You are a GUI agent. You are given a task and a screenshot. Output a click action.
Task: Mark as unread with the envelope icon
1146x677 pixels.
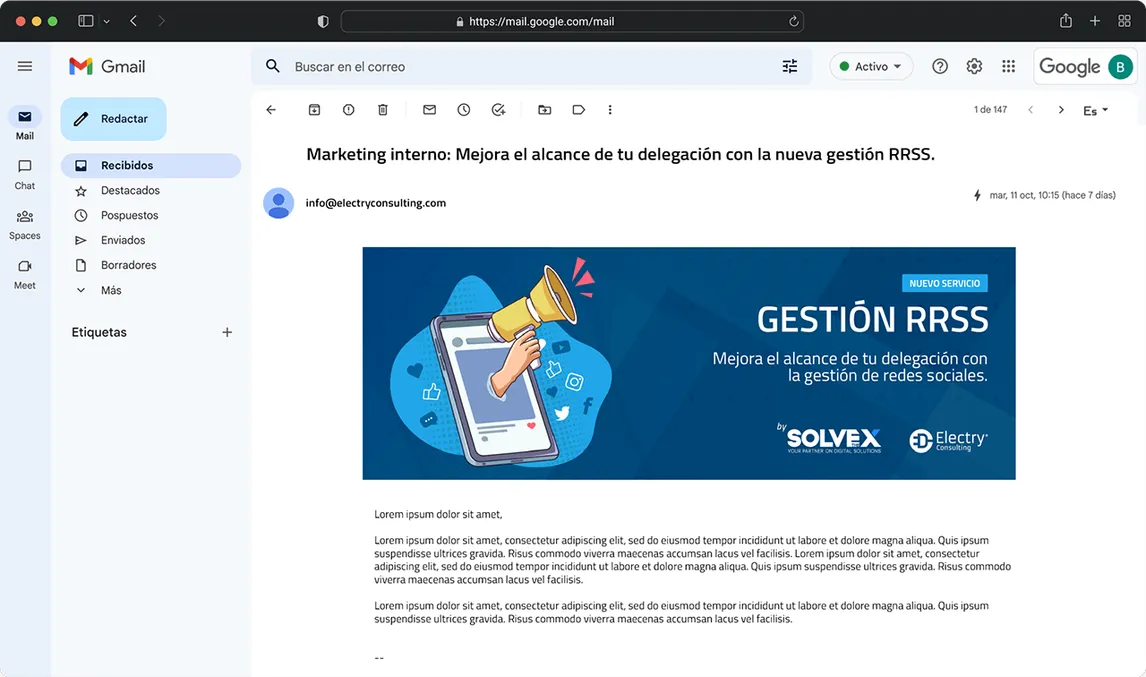click(429, 110)
